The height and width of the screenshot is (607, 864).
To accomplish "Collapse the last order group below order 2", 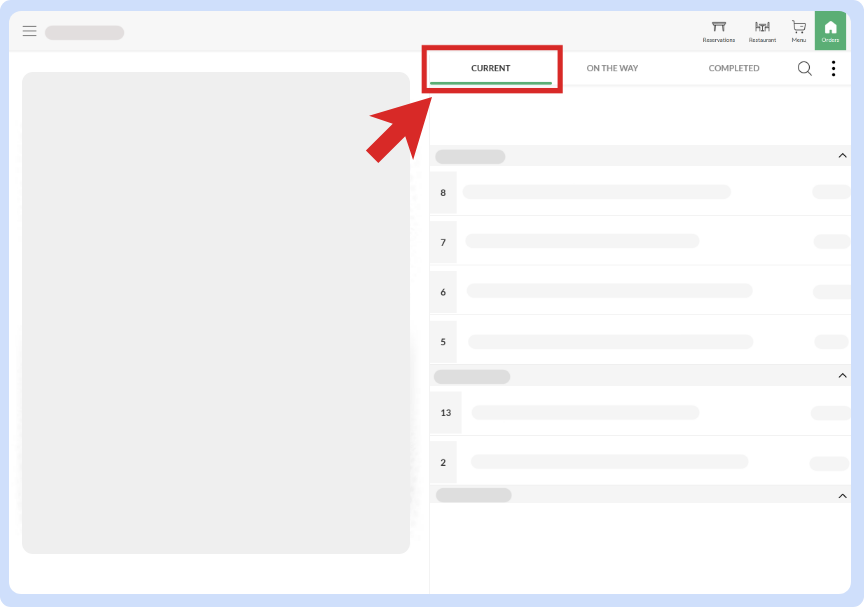I will pyautogui.click(x=842, y=494).
